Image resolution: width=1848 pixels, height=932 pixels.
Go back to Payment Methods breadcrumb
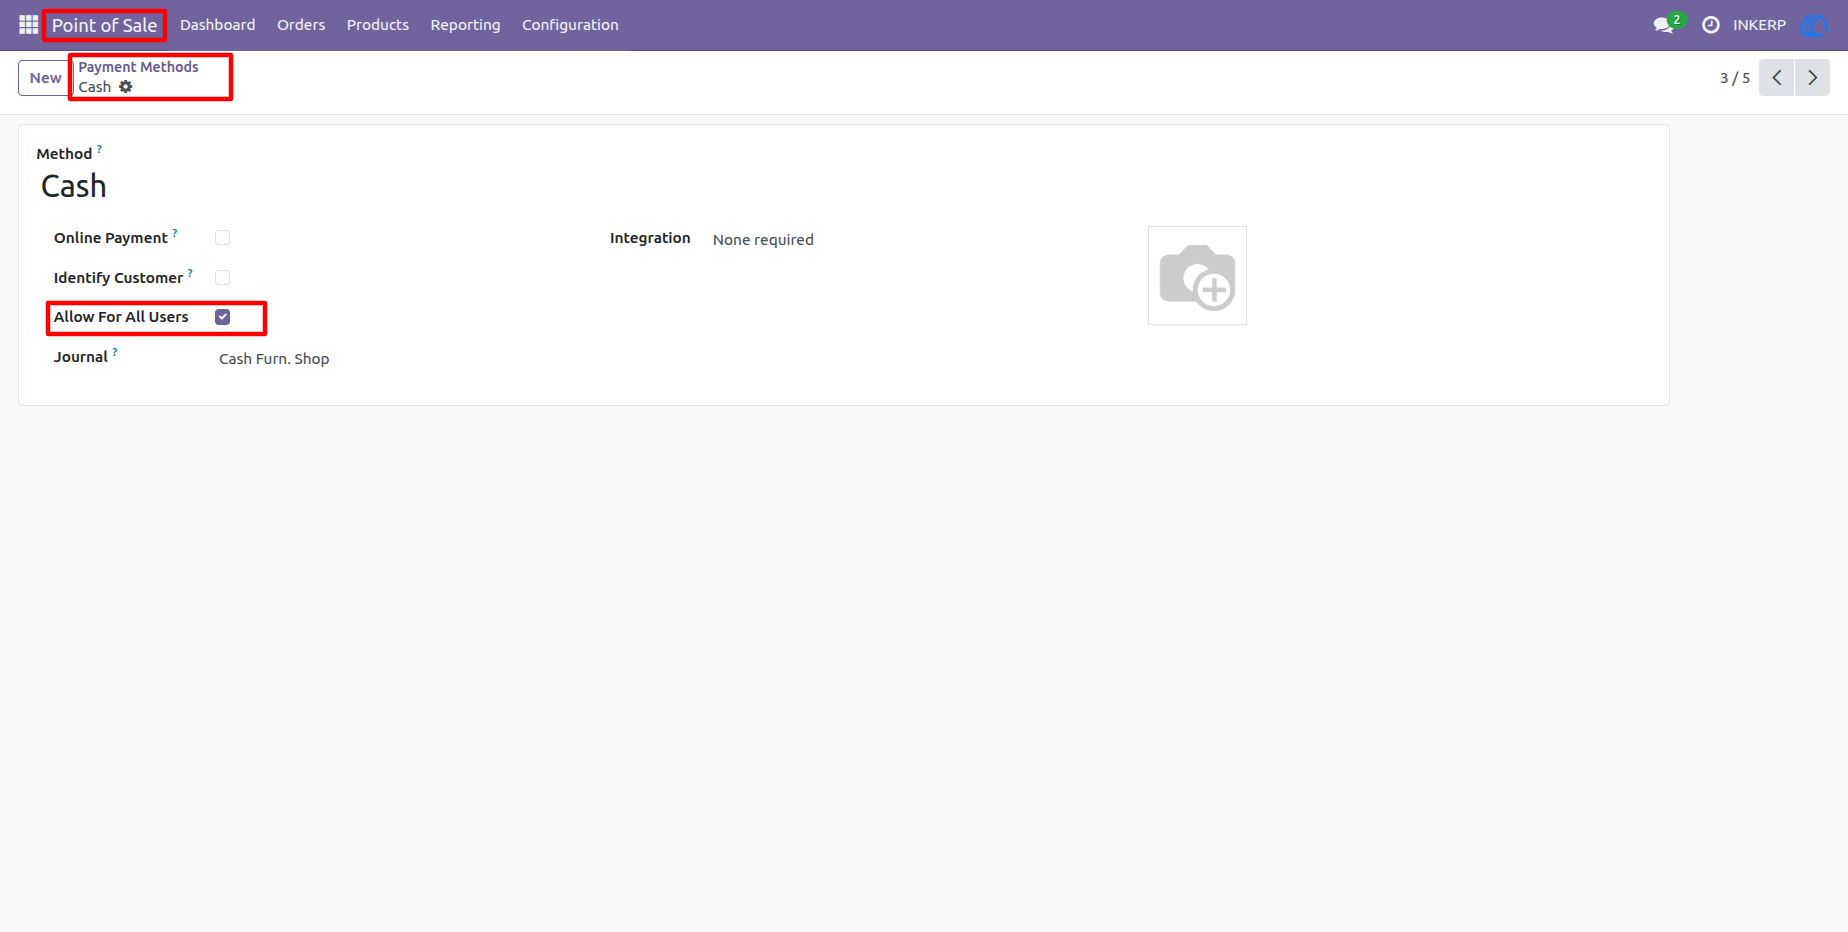click(x=139, y=67)
